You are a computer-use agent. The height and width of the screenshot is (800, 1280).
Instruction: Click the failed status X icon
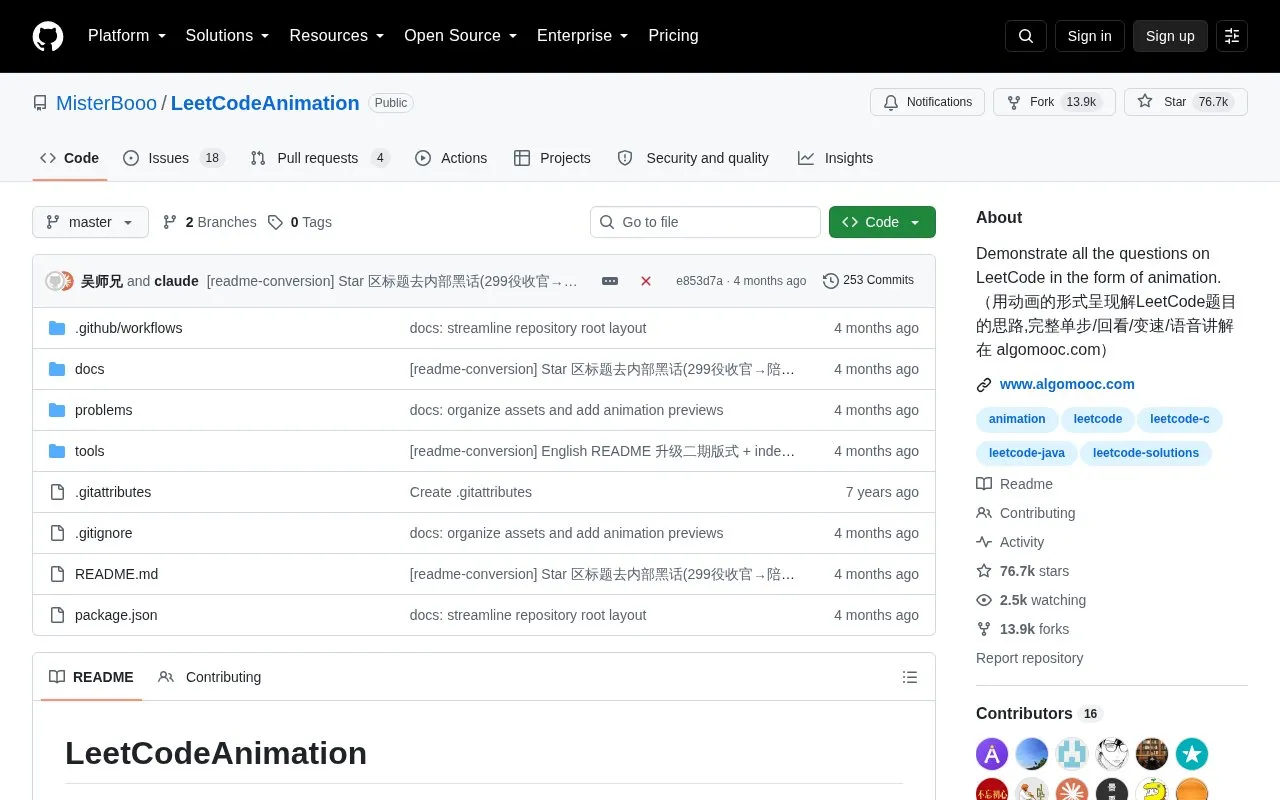pos(646,281)
